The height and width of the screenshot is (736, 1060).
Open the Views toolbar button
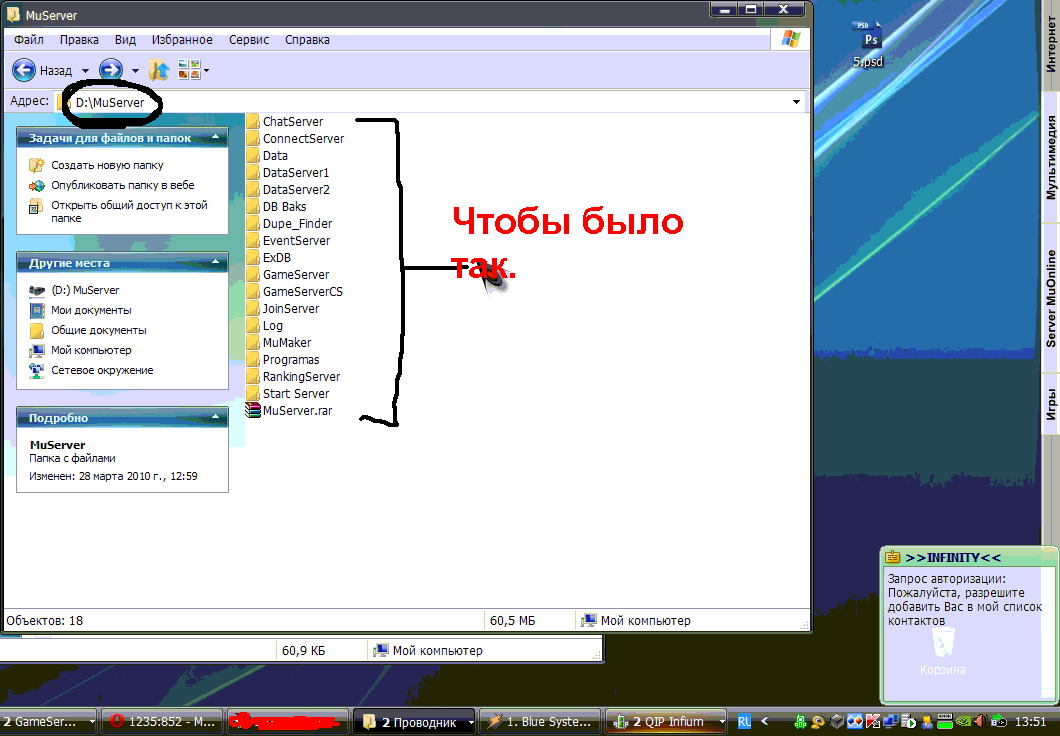[192, 70]
